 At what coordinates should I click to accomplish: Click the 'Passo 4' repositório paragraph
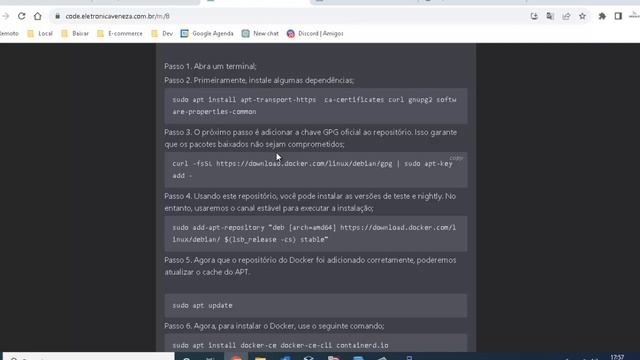[x=310, y=202]
